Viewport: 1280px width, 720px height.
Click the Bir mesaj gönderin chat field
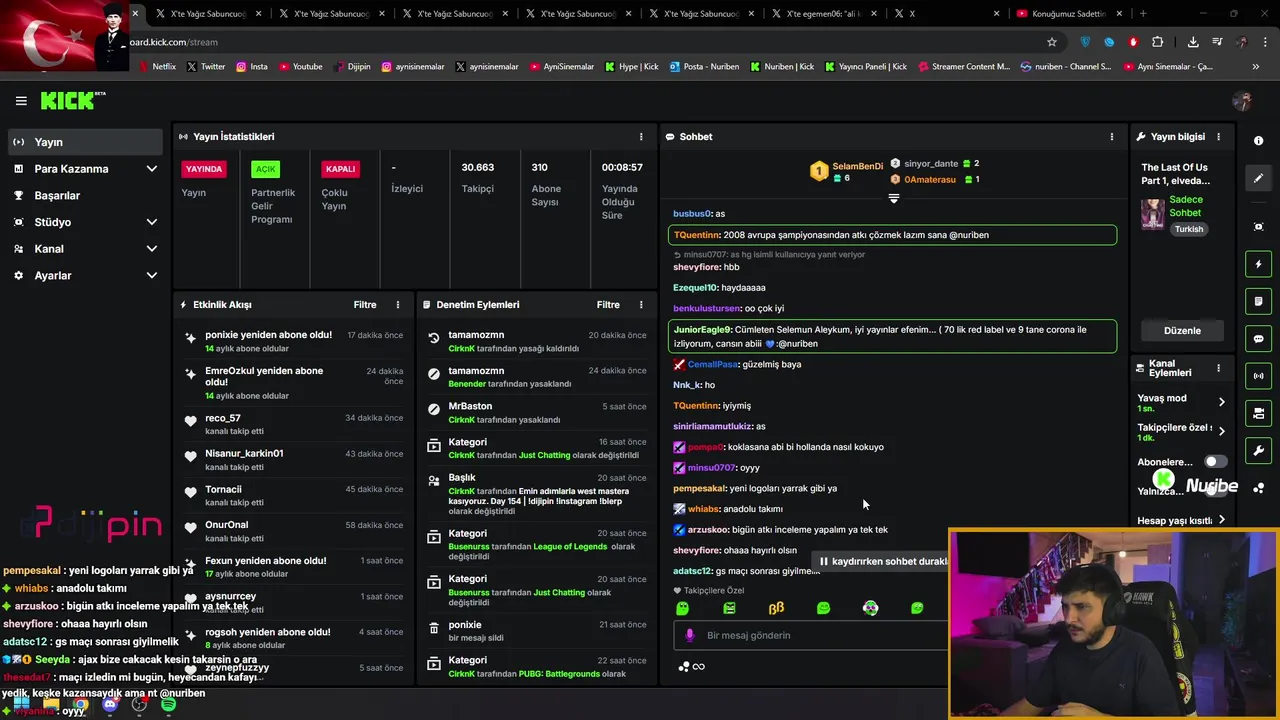(x=812, y=636)
